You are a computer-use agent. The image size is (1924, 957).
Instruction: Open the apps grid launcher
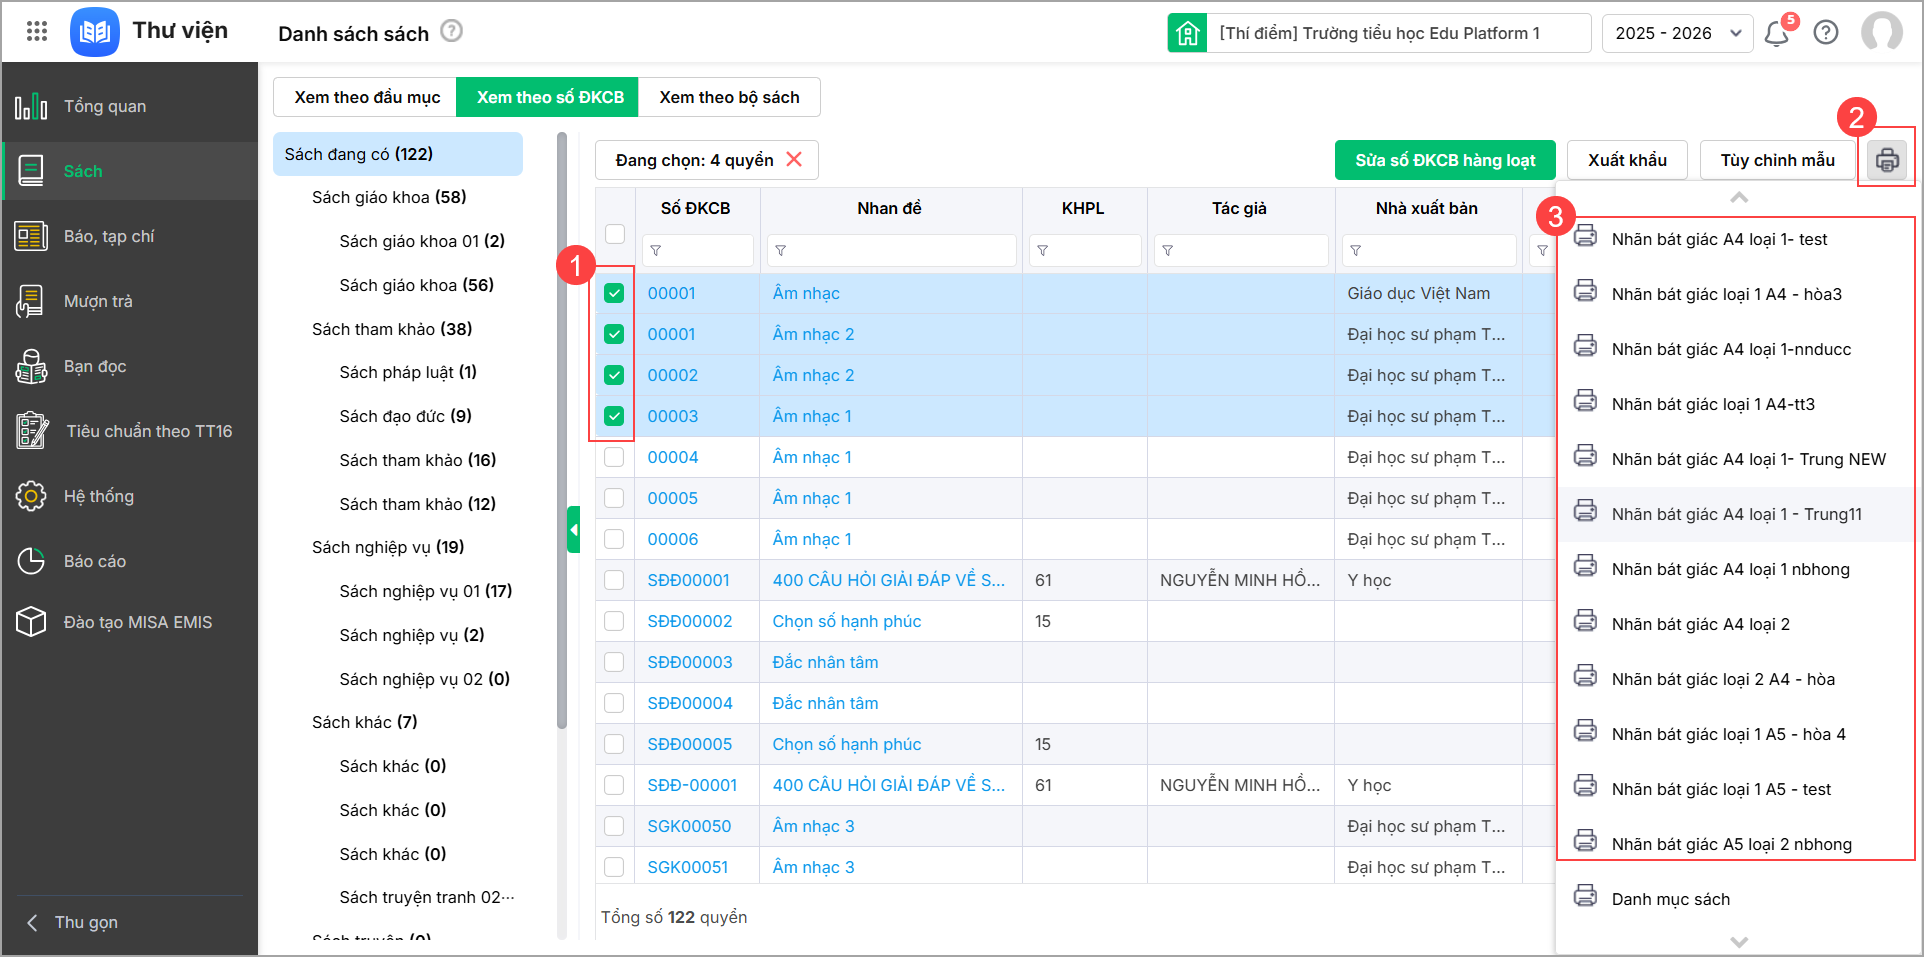[x=37, y=32]
